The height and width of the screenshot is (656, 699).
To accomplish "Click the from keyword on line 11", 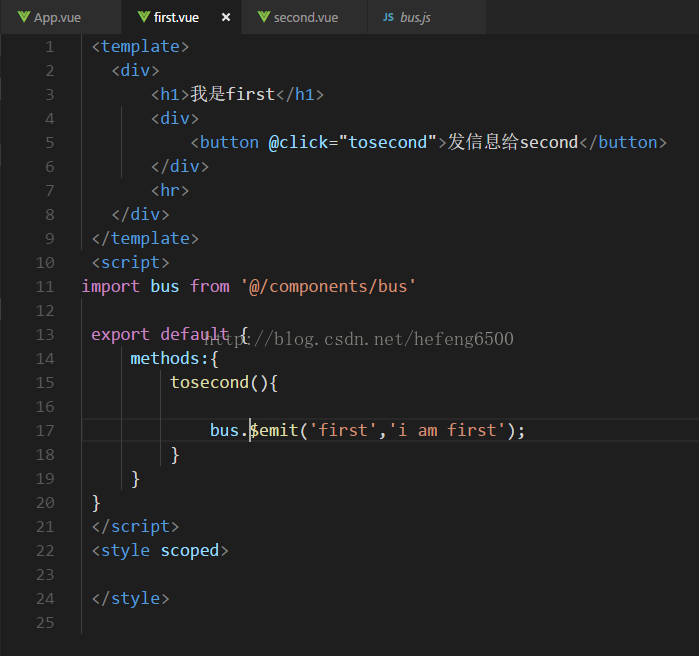I will 210,287.
